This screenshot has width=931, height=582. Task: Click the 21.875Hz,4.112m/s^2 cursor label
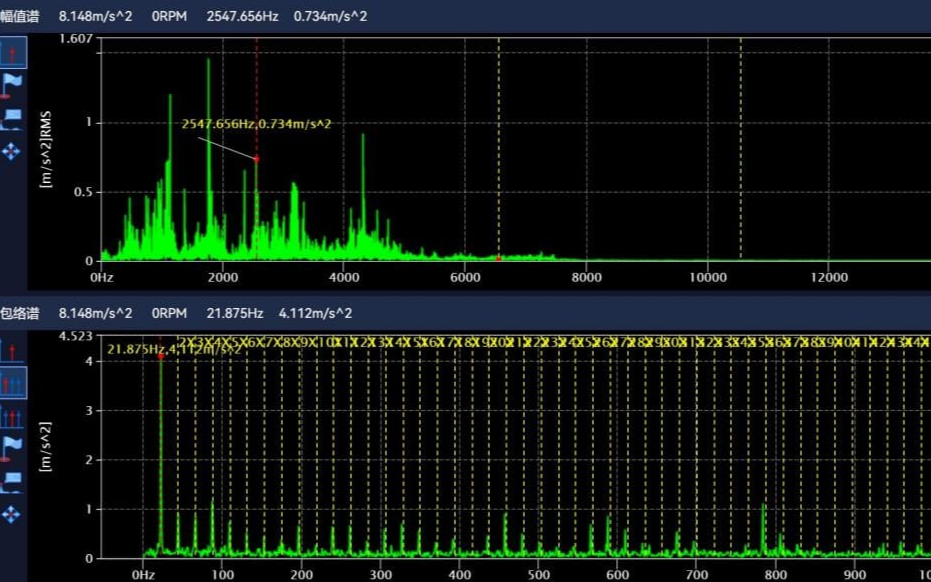[x=173, y=349]
